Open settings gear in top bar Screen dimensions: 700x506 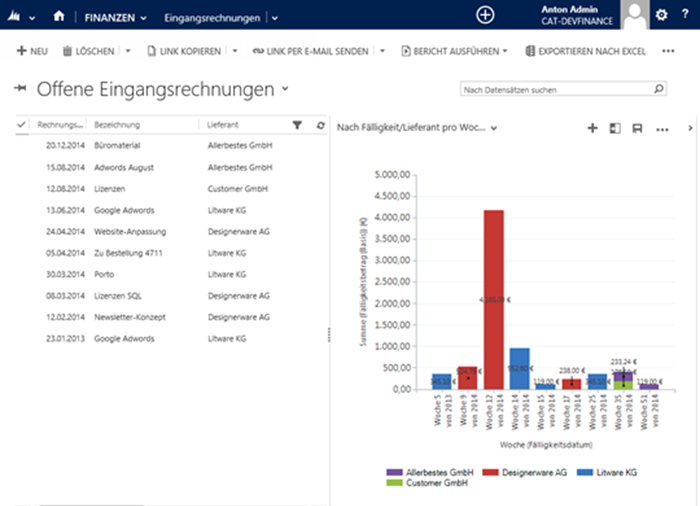tap(661, 15)
